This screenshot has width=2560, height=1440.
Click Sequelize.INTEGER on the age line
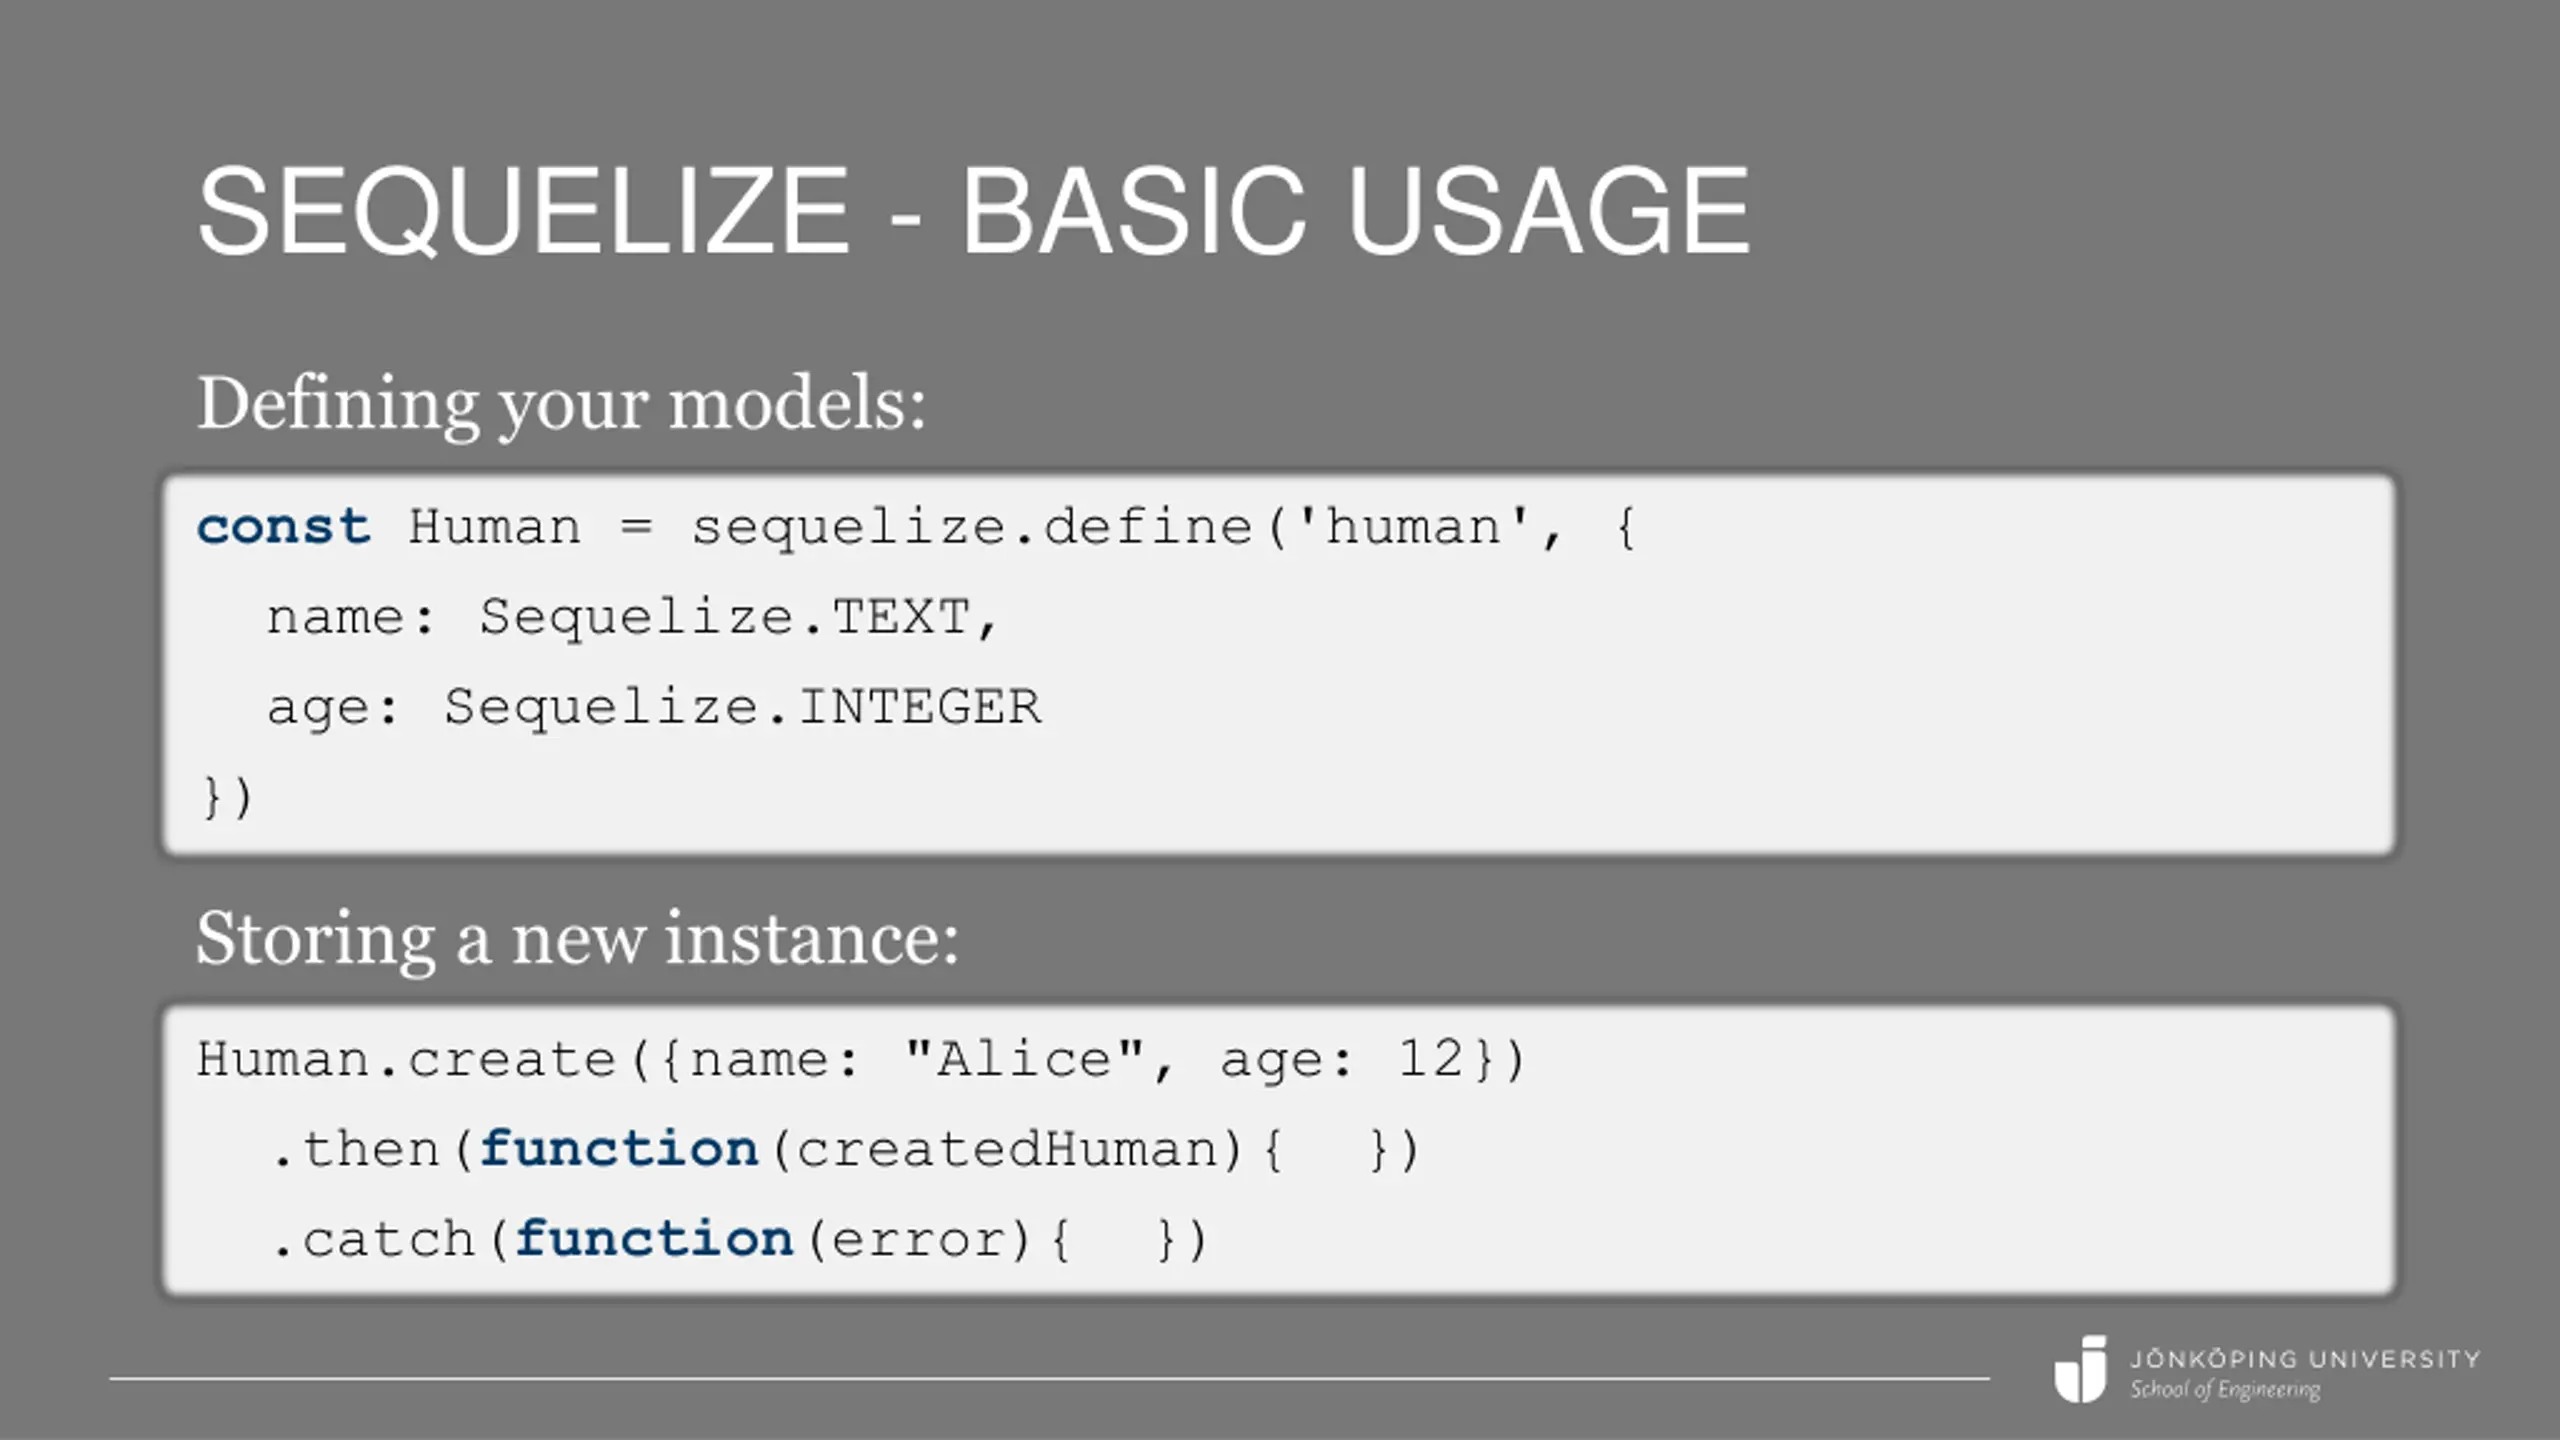pyautogui.click(x=743, y=708)
